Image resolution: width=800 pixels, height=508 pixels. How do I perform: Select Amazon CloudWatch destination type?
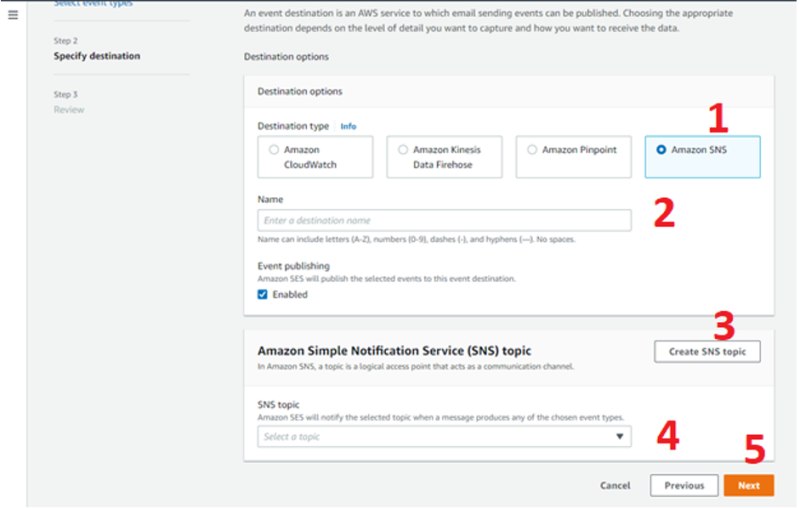click(x=315, y=157)
